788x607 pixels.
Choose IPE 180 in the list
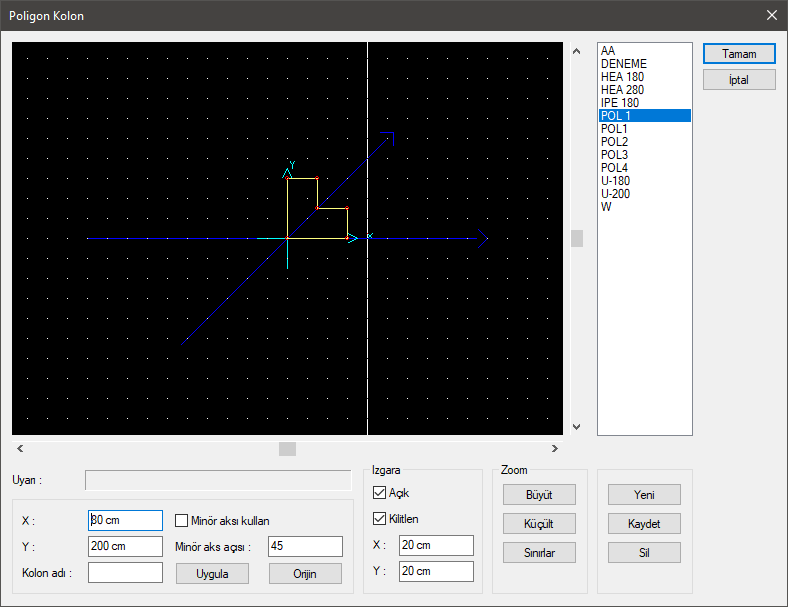pyautogui.click(x=620, y=103)
